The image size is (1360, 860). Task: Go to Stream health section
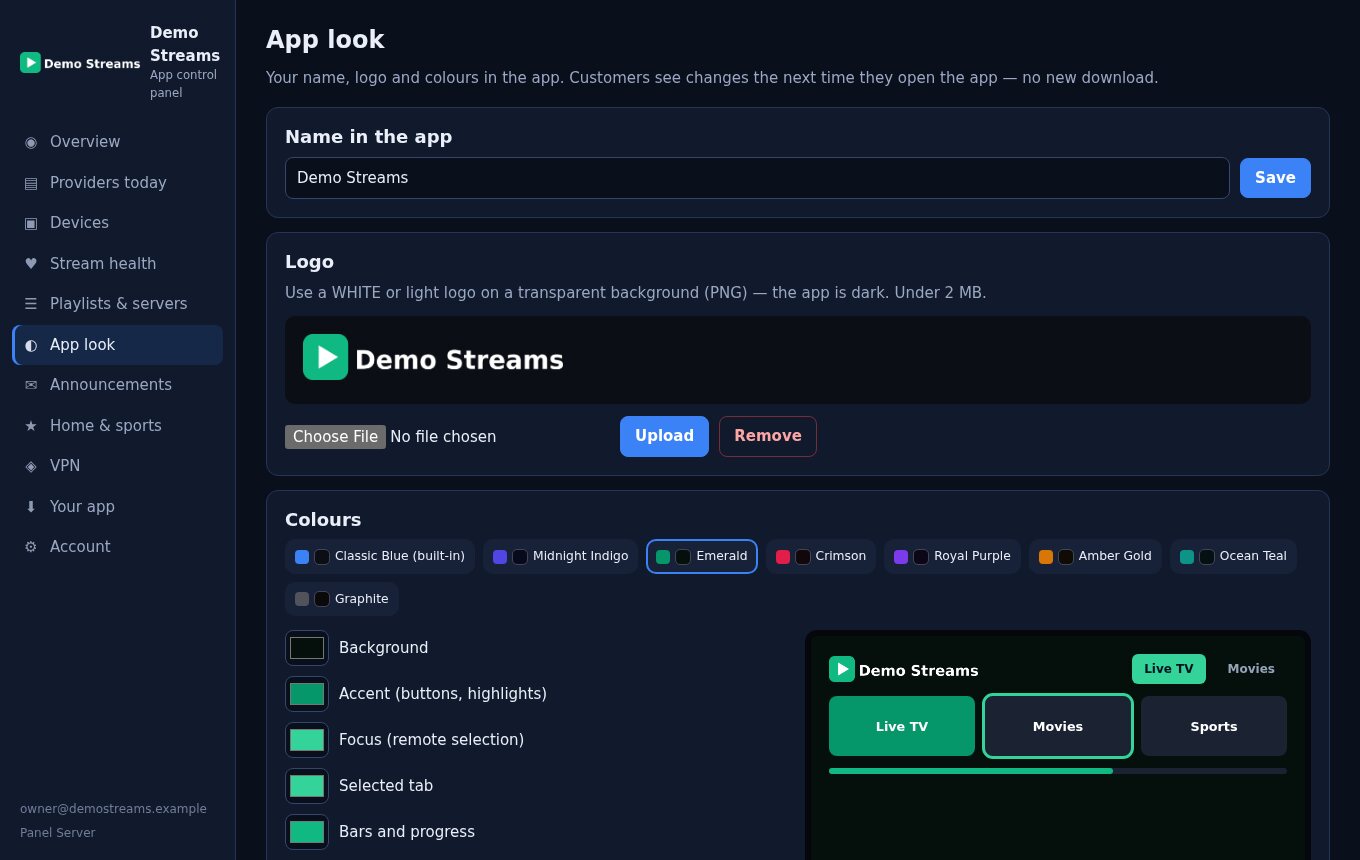point(117,264)
